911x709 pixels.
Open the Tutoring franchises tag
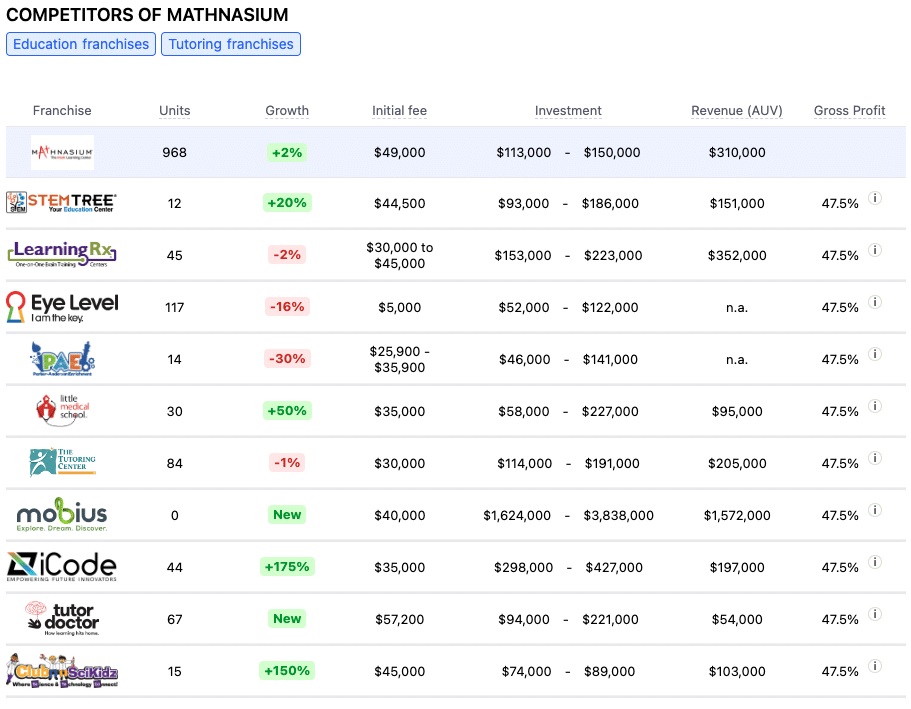click(x=231, y=44)
